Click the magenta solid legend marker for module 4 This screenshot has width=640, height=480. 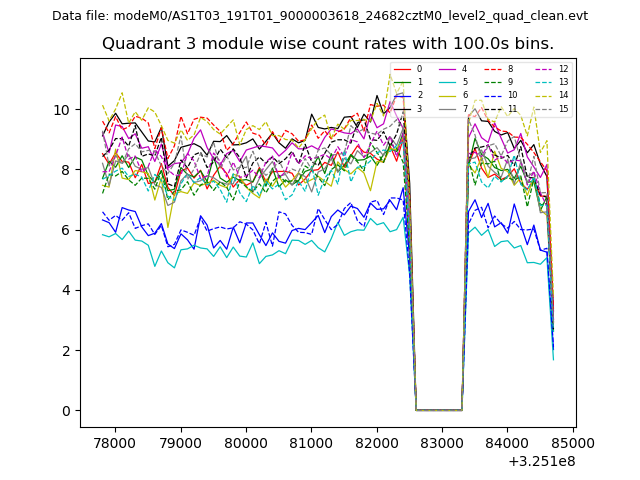(x=447, y=69)
